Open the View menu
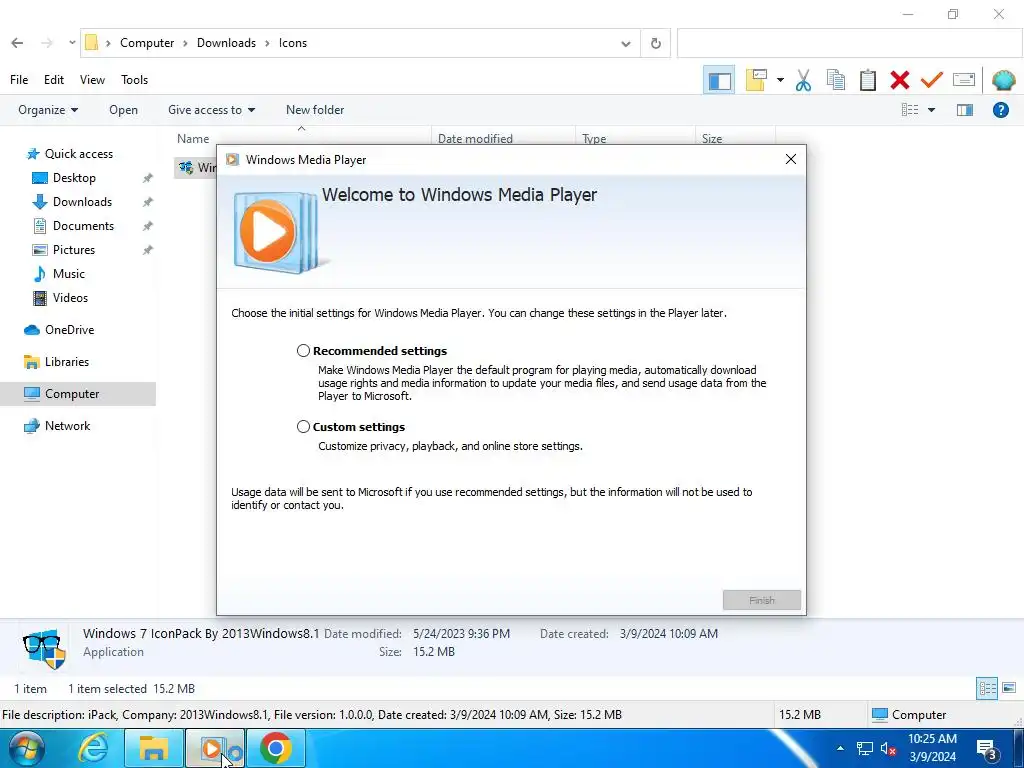The image size is (1024, 768). click(x=92, y=80)
